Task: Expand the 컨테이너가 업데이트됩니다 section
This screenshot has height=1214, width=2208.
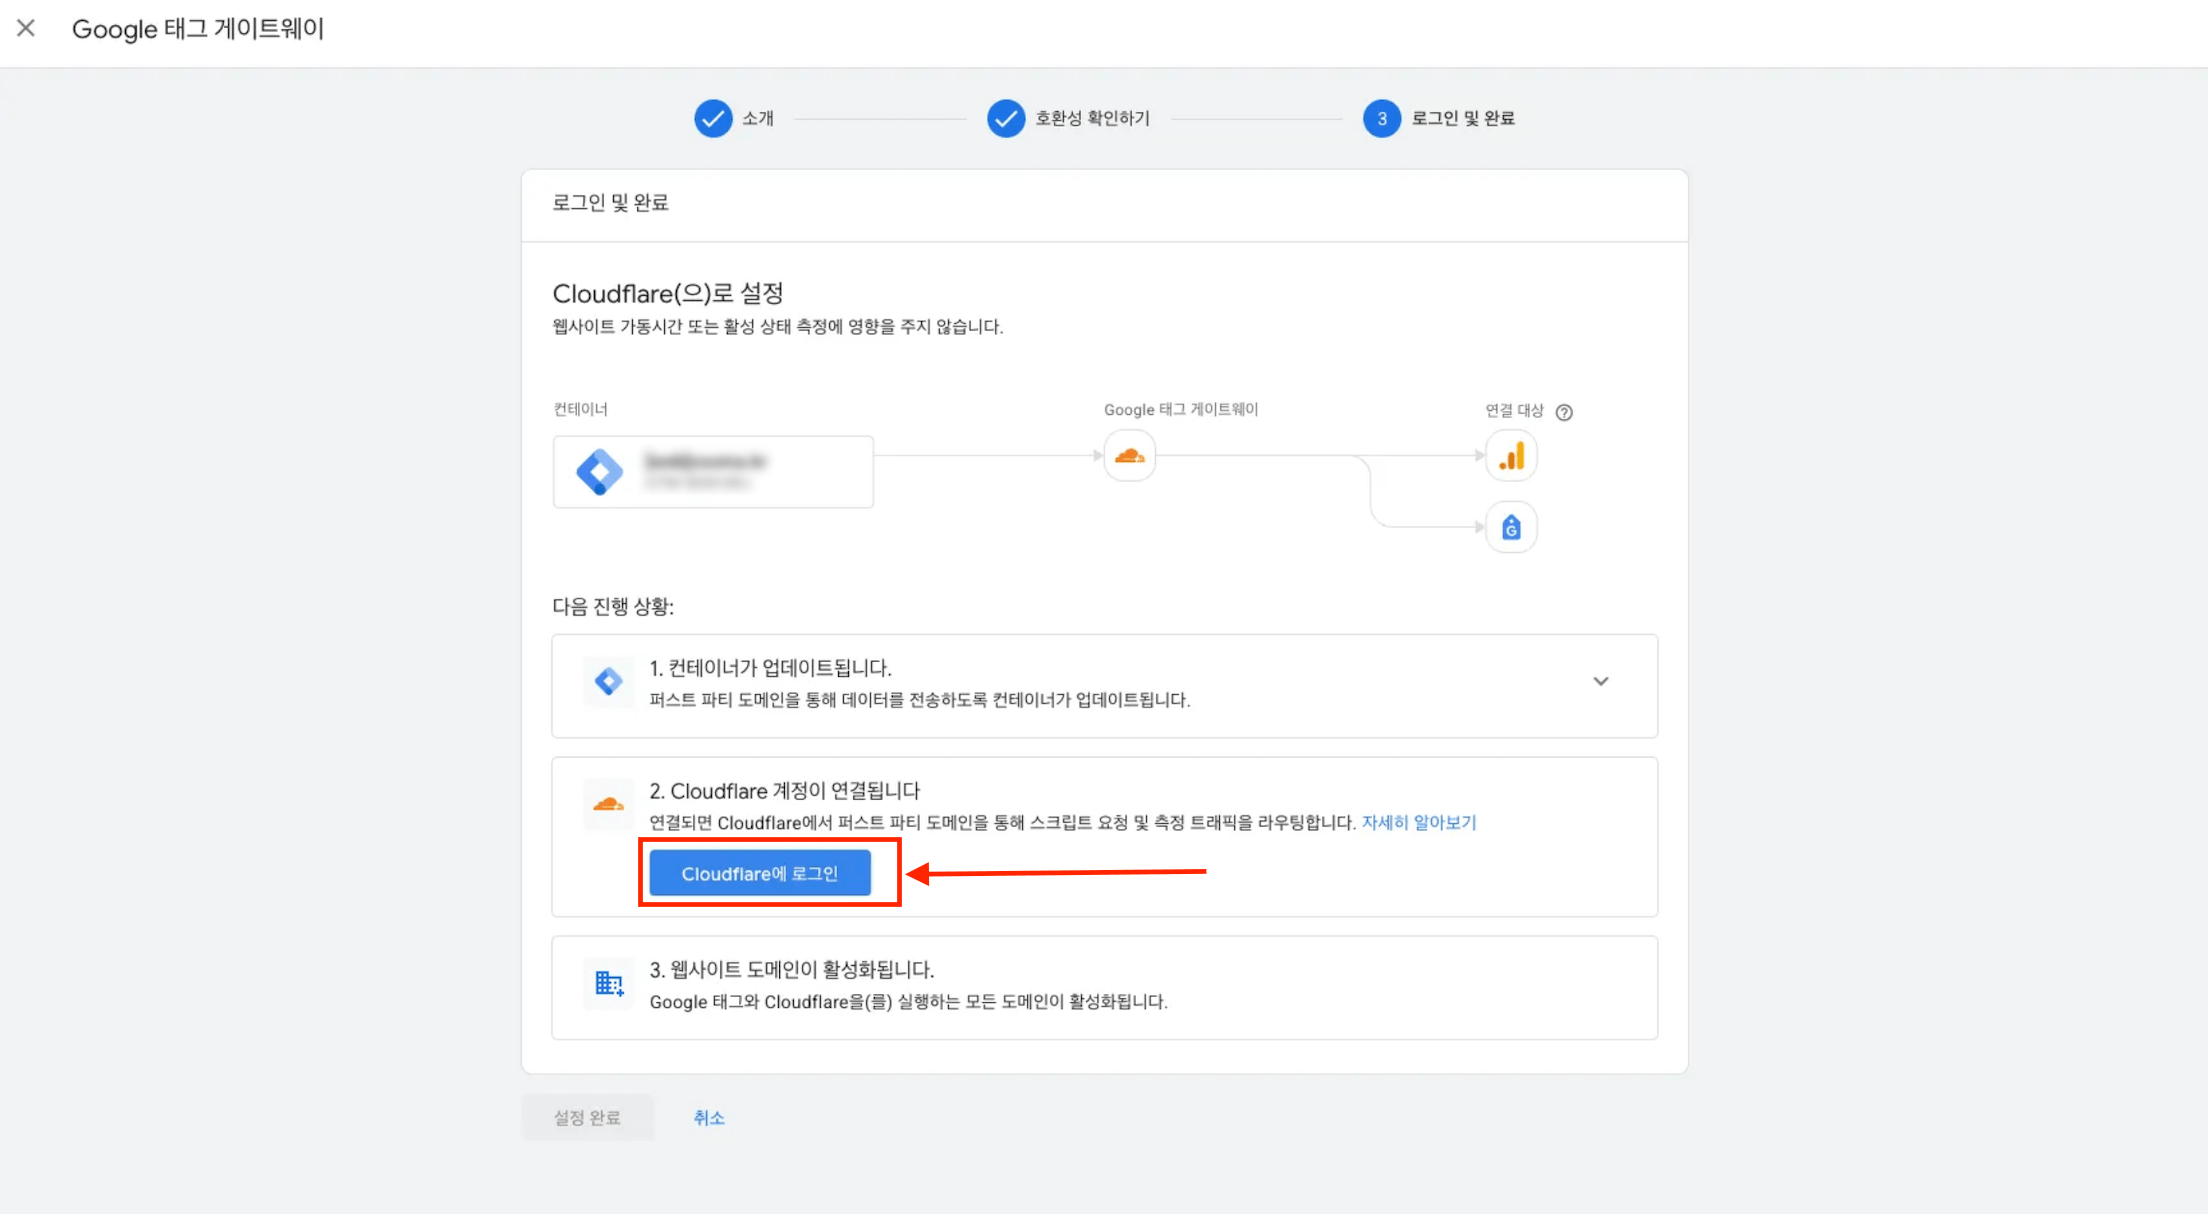Action: point(1601,681)
